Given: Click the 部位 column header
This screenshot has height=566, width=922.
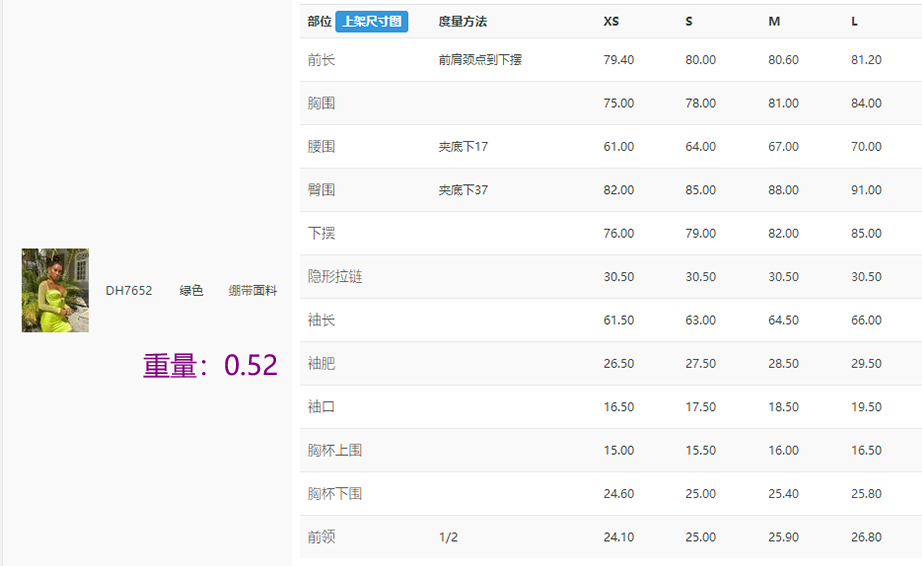Looking at the screenshot, I should click(x=319, y=22).
